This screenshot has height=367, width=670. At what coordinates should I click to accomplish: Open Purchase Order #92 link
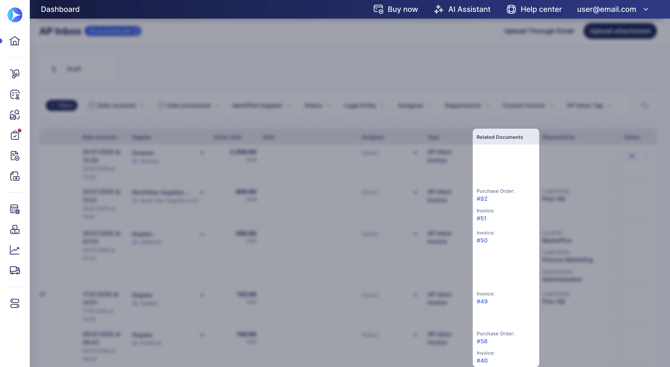coord(482,199)
